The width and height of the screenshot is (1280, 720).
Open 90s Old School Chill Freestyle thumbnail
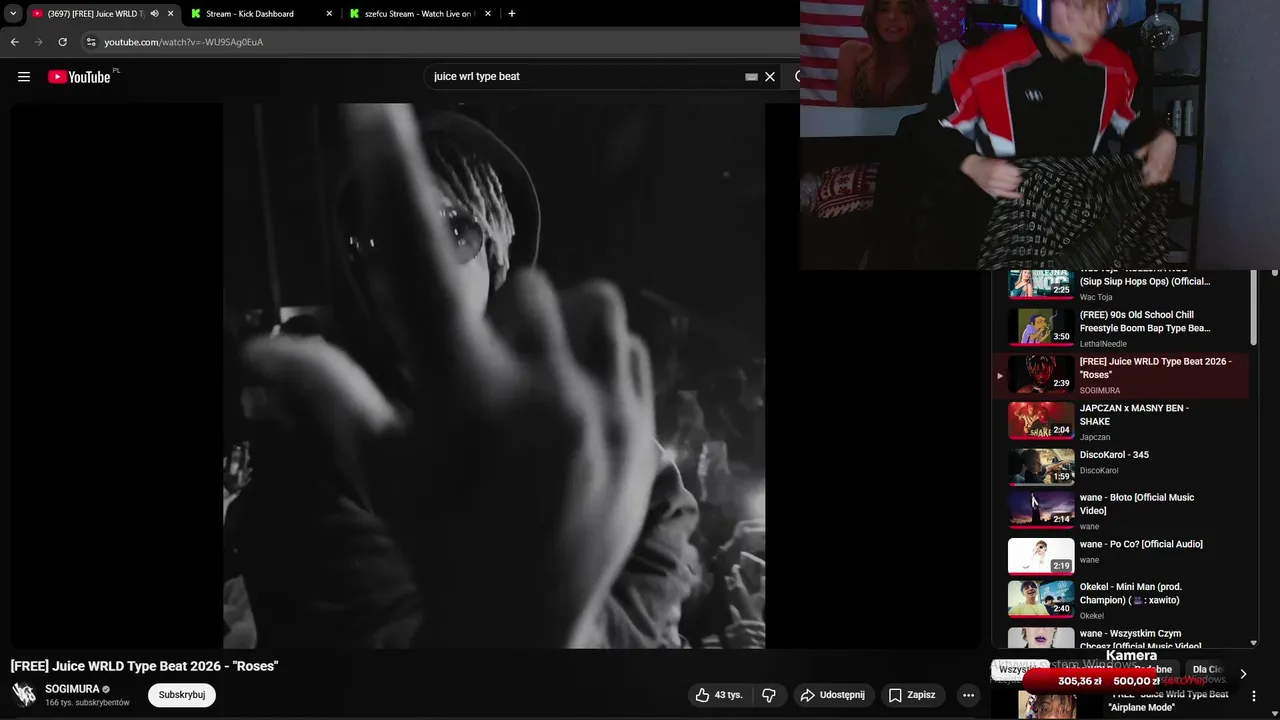(1041, 326)
